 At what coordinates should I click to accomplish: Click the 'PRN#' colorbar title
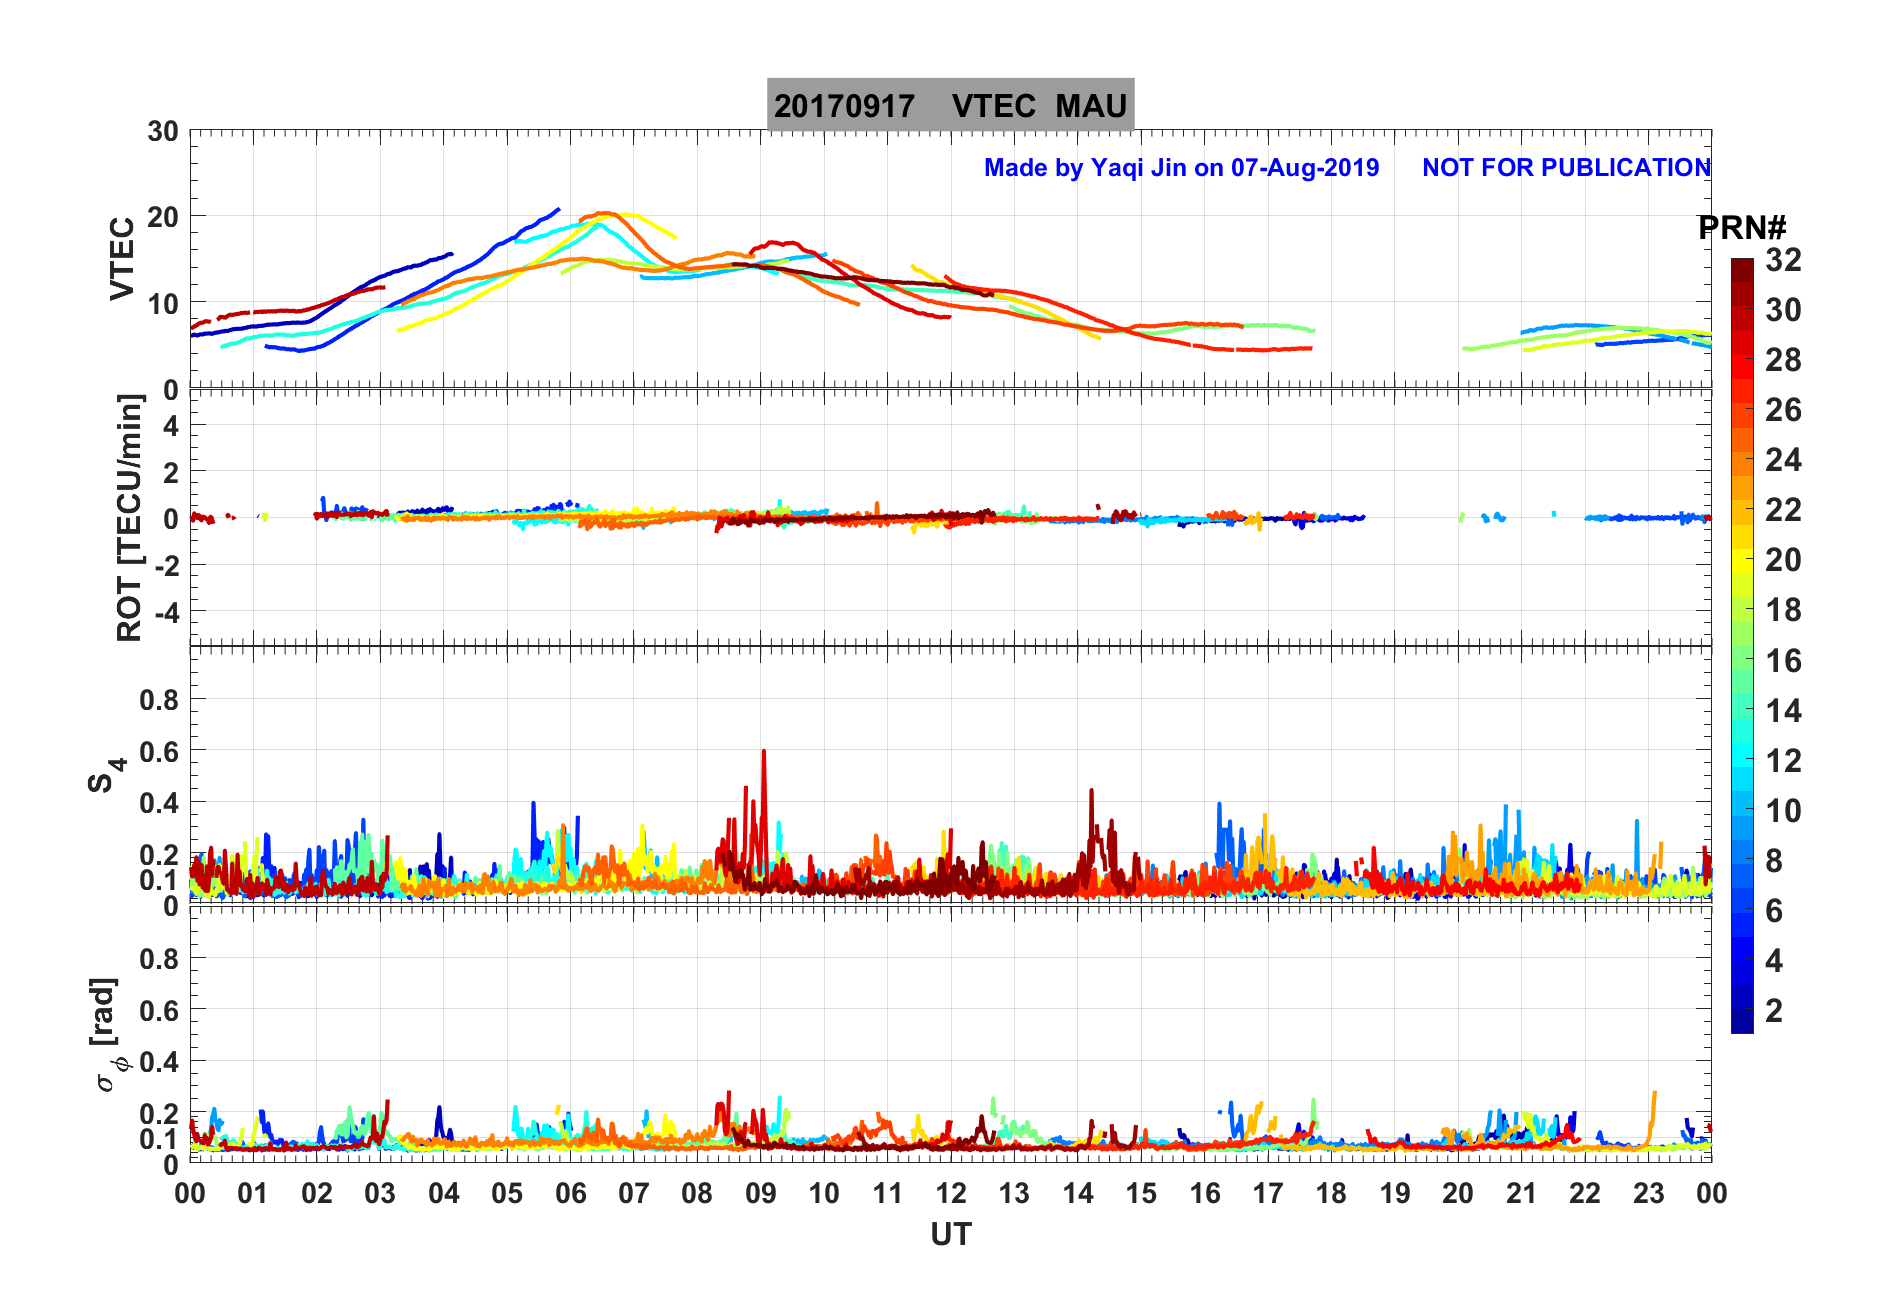(x=1742, y=228)
